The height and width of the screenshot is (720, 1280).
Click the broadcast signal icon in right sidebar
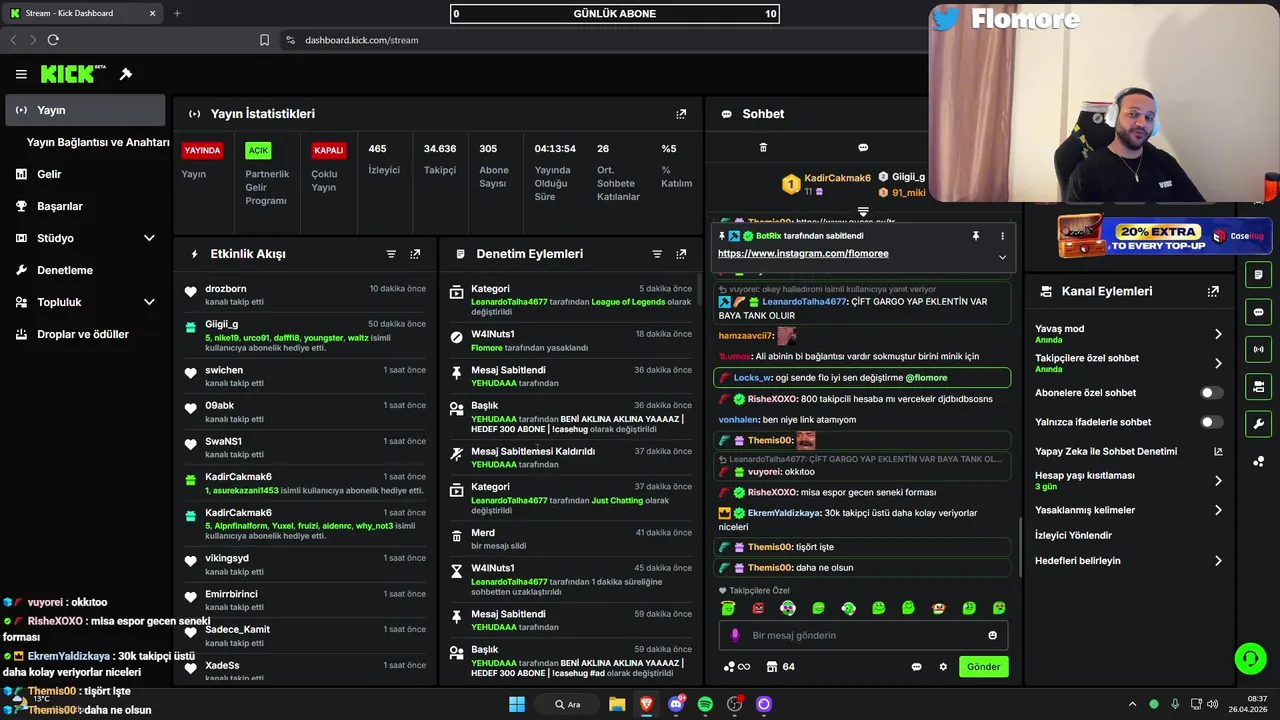point(1258,349)
